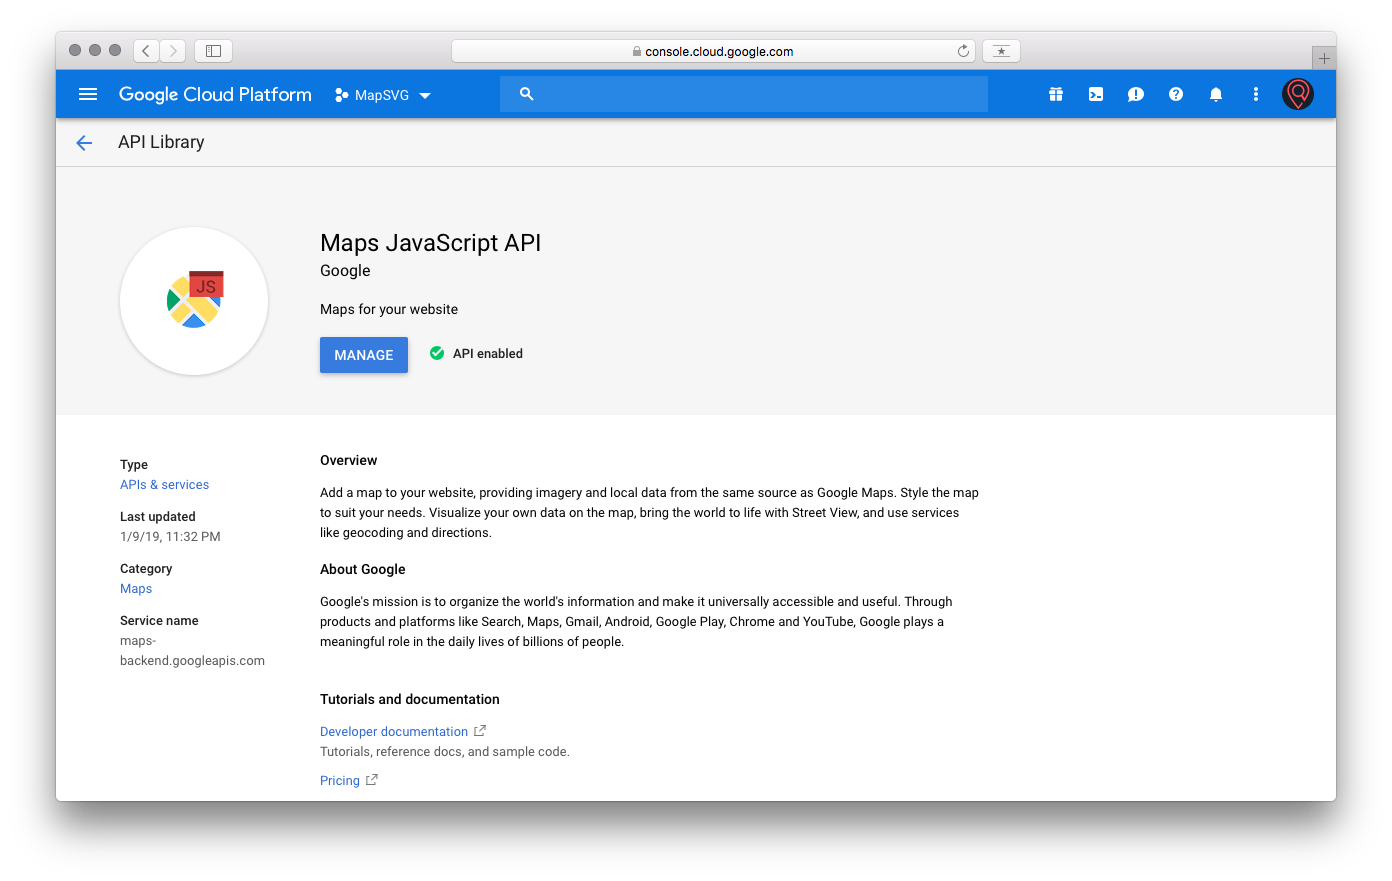The height and width of the screenshot is (881, 1392).
Task: Click the console.cloud.google.com address bar
Action: tap(713, 51)
